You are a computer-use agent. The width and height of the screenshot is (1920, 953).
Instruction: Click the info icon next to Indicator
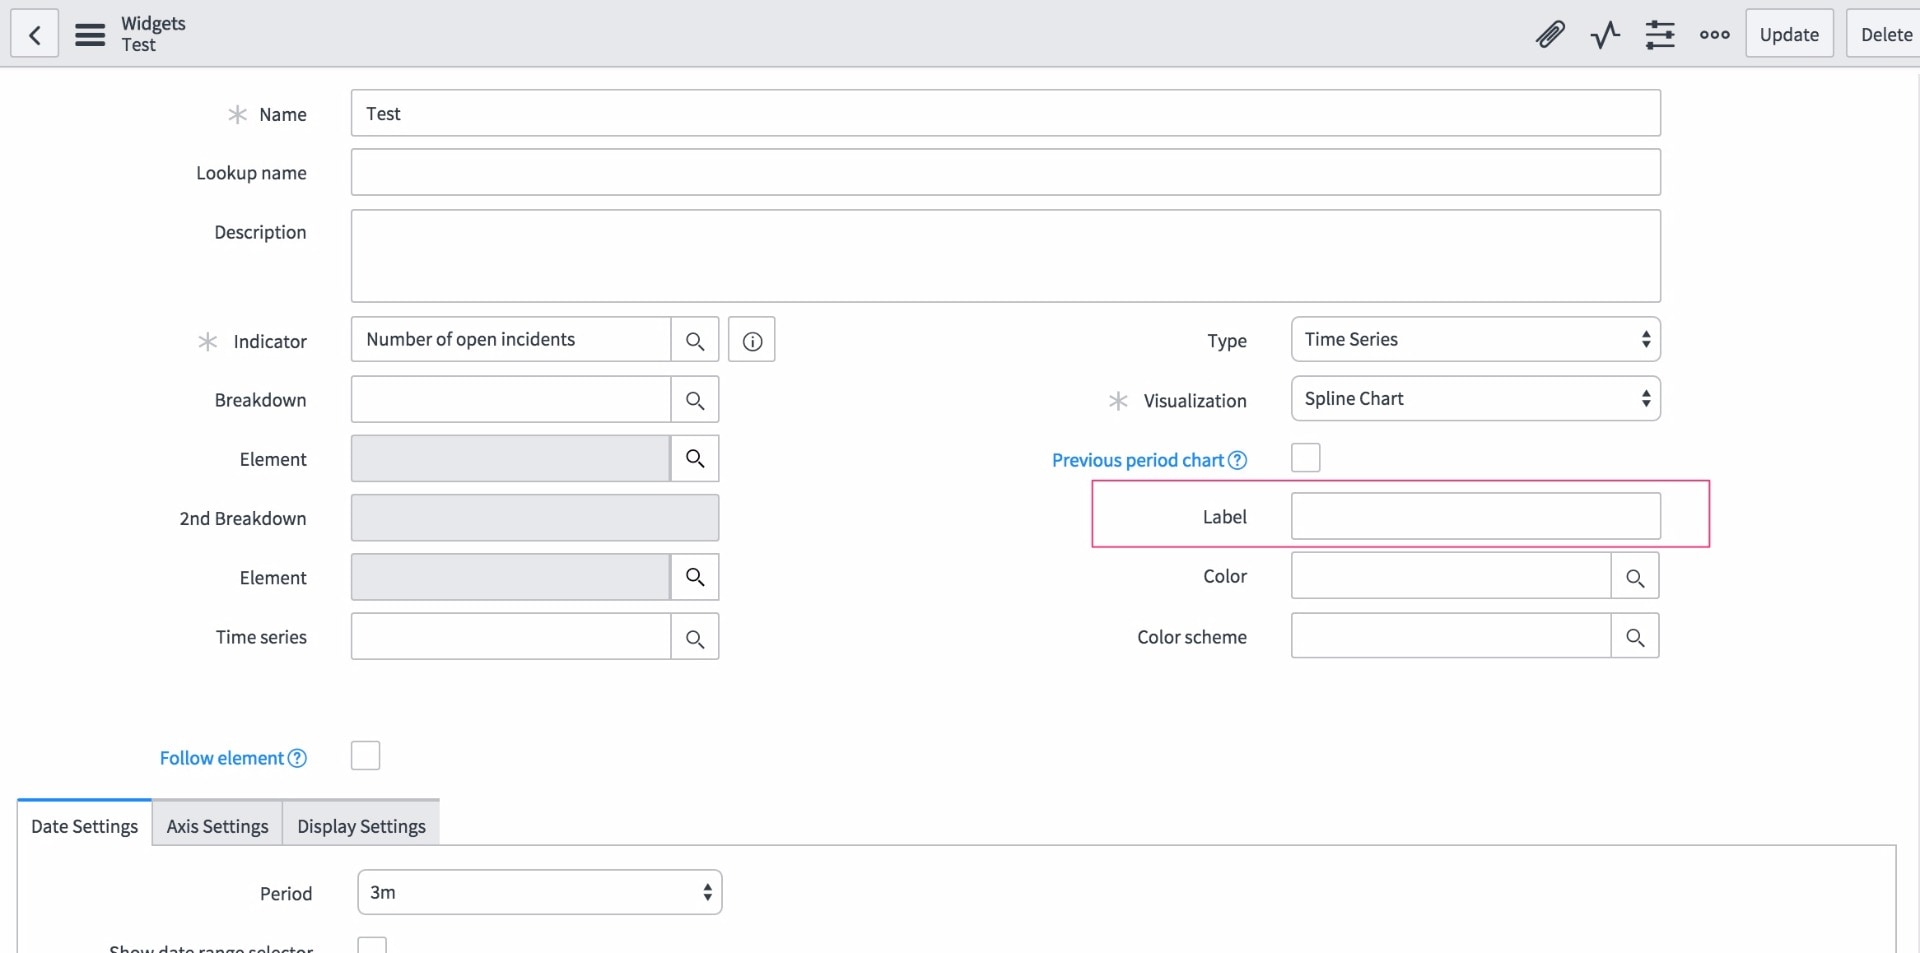coord(751,340)
